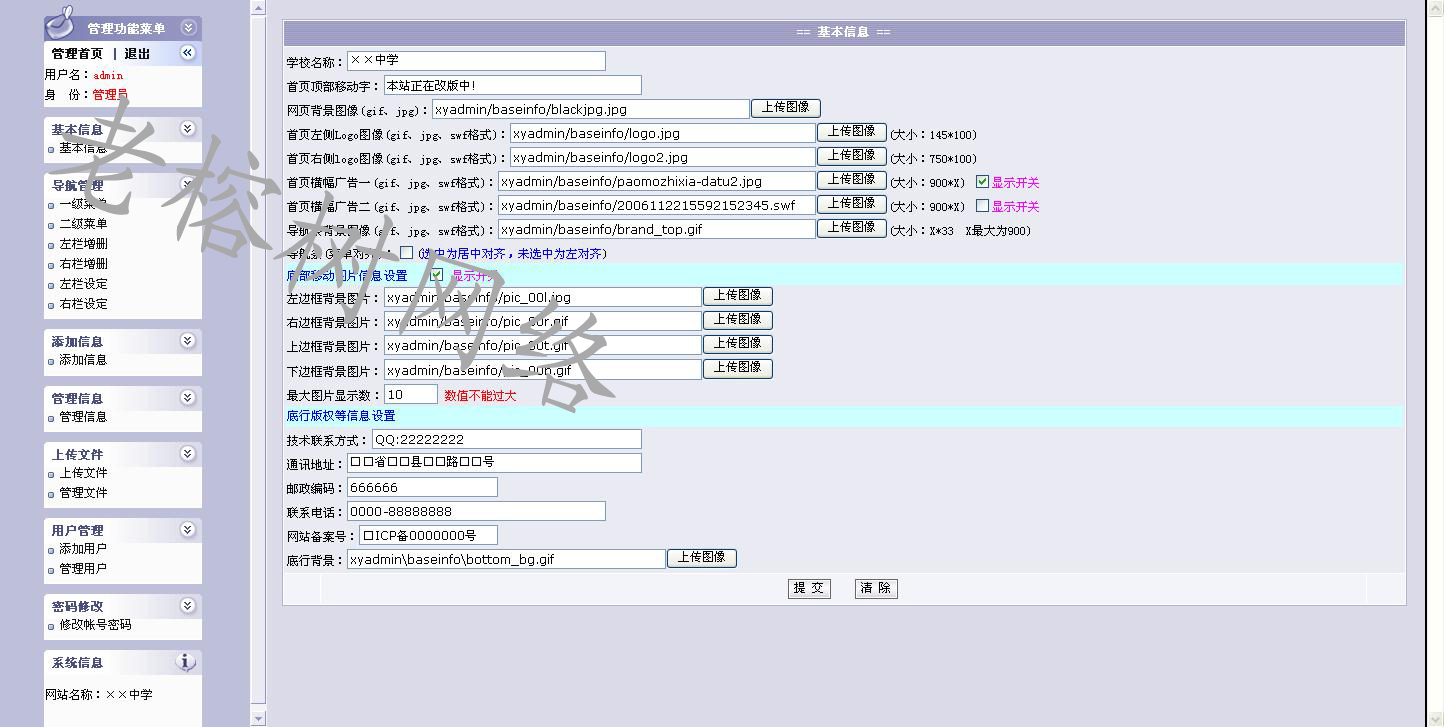The height and width of the screenshot is (727, 1444).
Task: Click 上传图像 button for 底行背景
Action: (x=701, y=558)
